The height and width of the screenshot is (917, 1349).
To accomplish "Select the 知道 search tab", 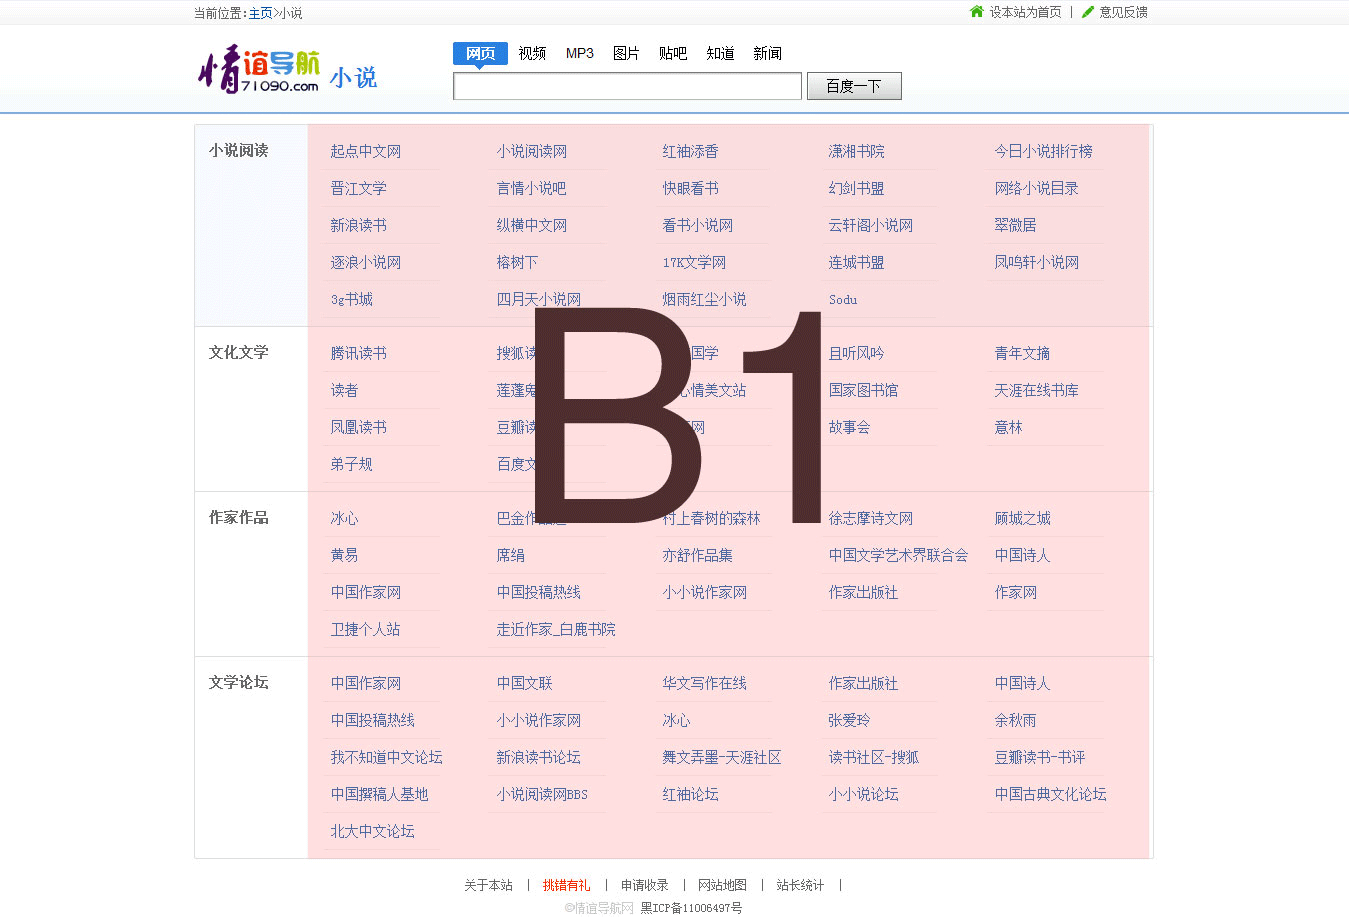I will click(x=721, y=53).
